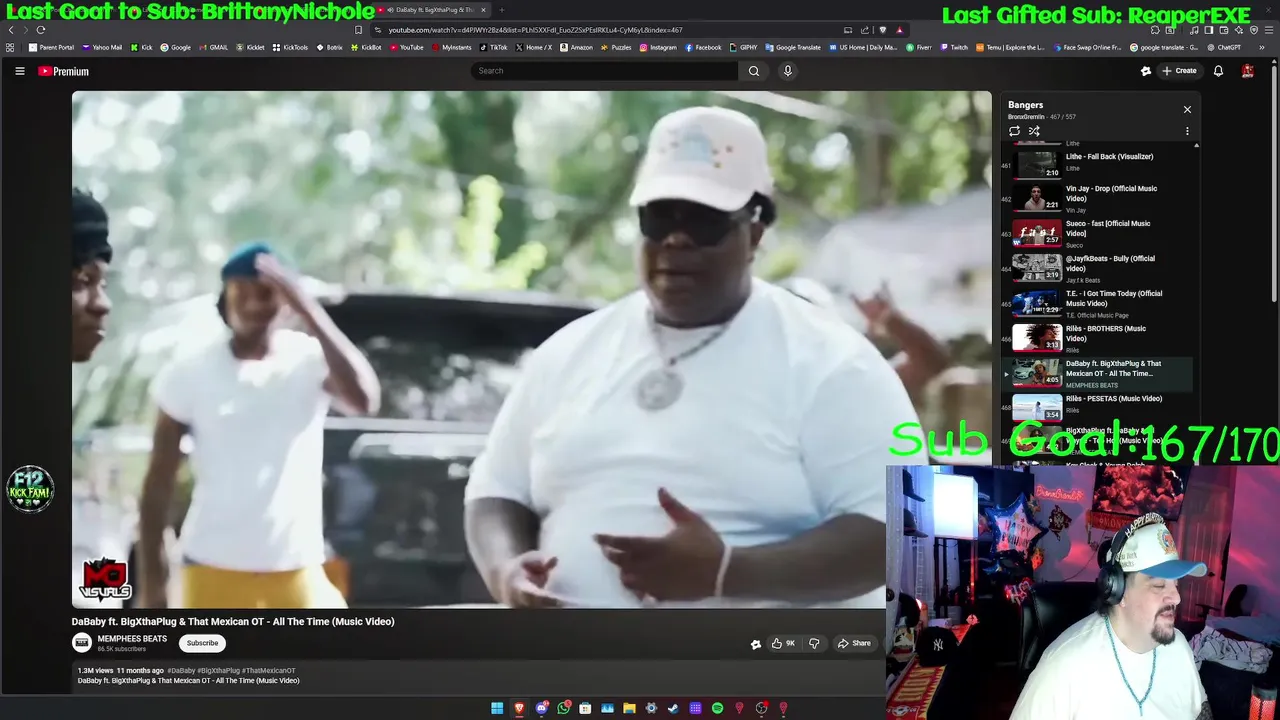Play Vin Jay - Drop from playlist
Image resolution: width=1280 pixels, height=720 pixels.
pyautogui.click(x=1098, y=198)
